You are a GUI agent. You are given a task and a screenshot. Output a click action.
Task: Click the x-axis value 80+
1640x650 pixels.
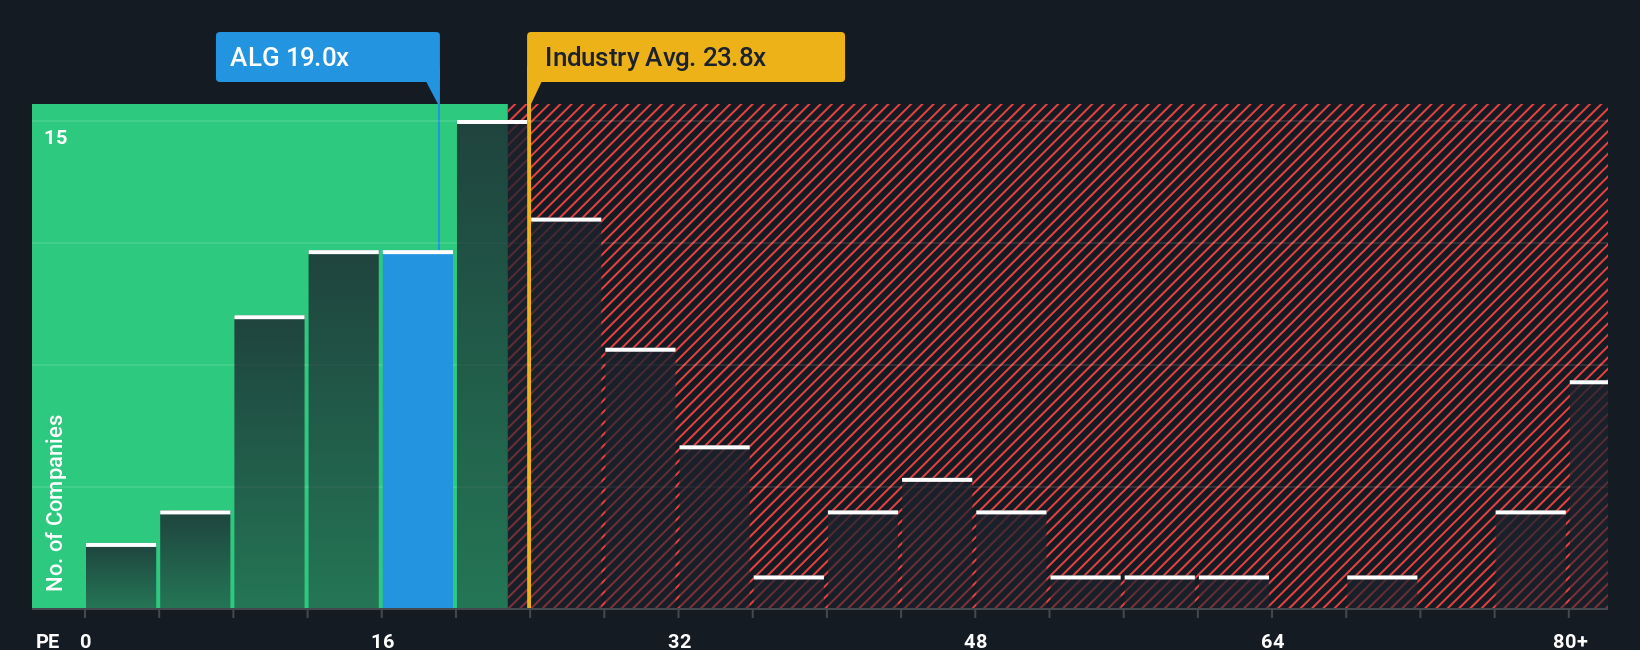1570,640
